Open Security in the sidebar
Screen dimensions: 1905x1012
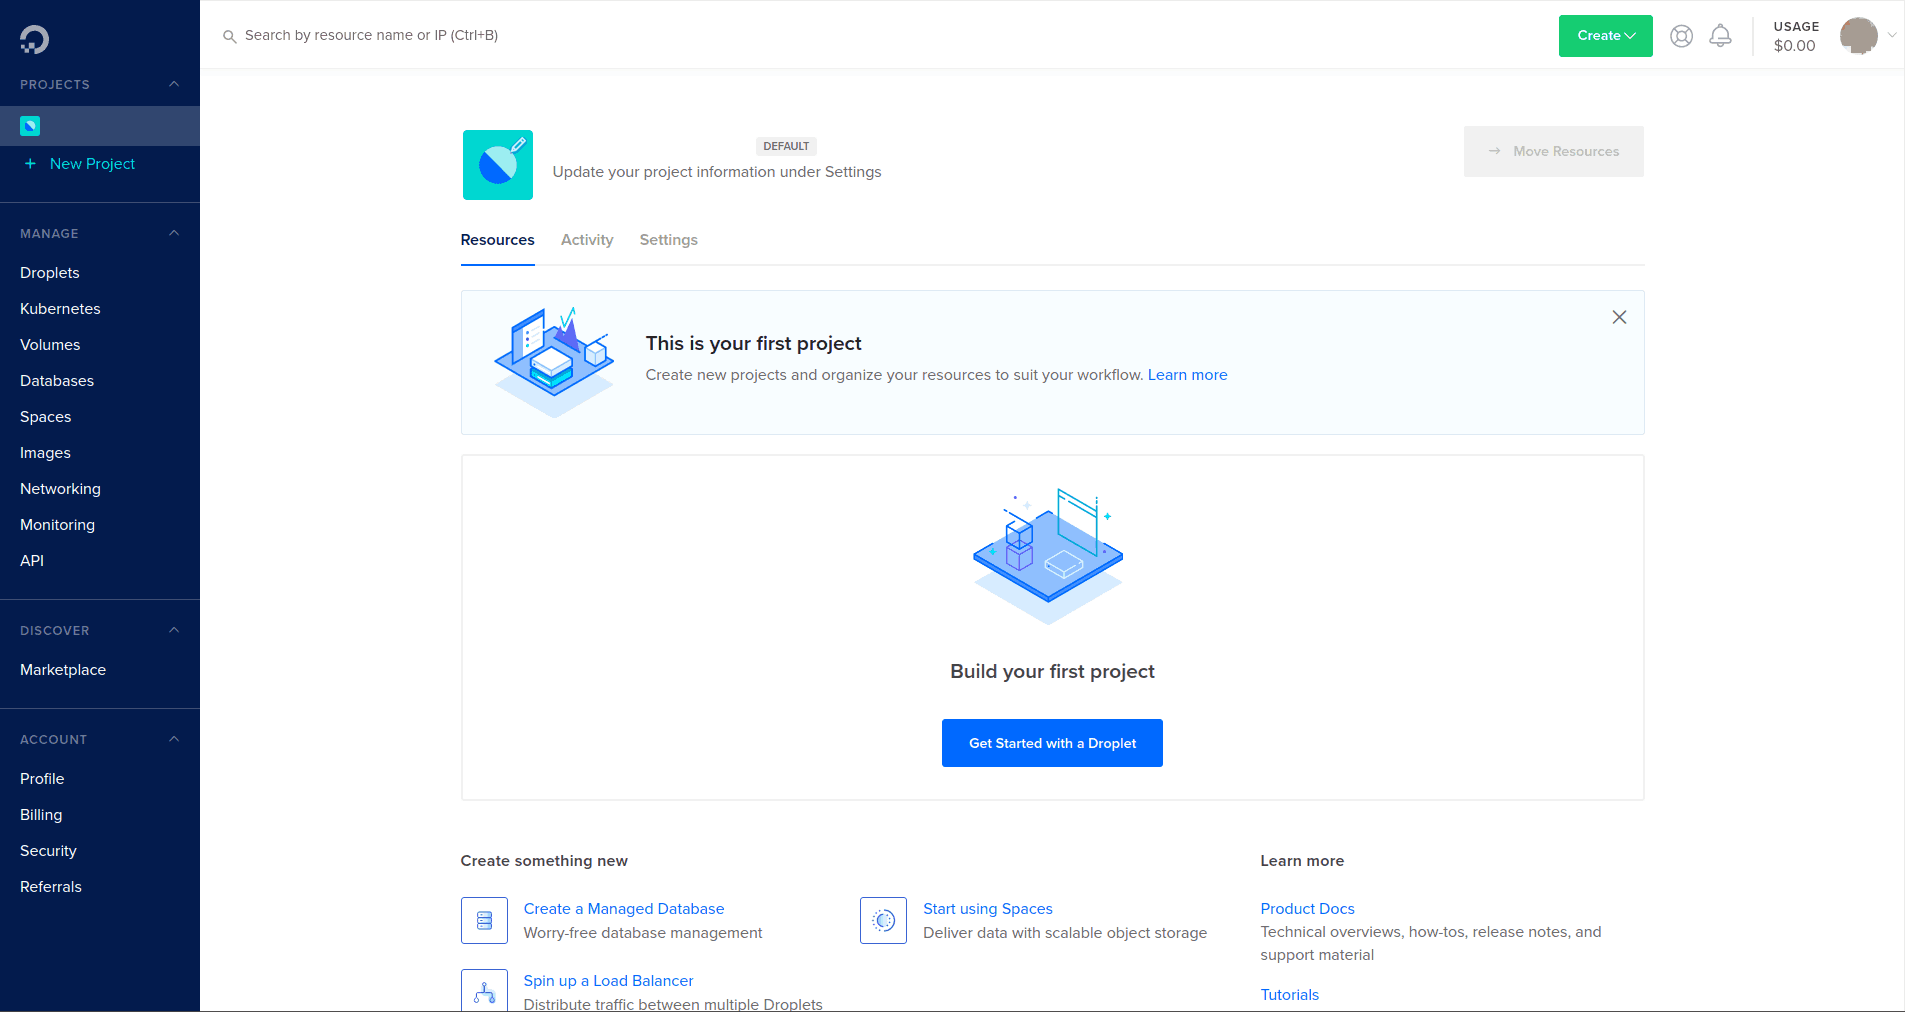pos(48,851)
